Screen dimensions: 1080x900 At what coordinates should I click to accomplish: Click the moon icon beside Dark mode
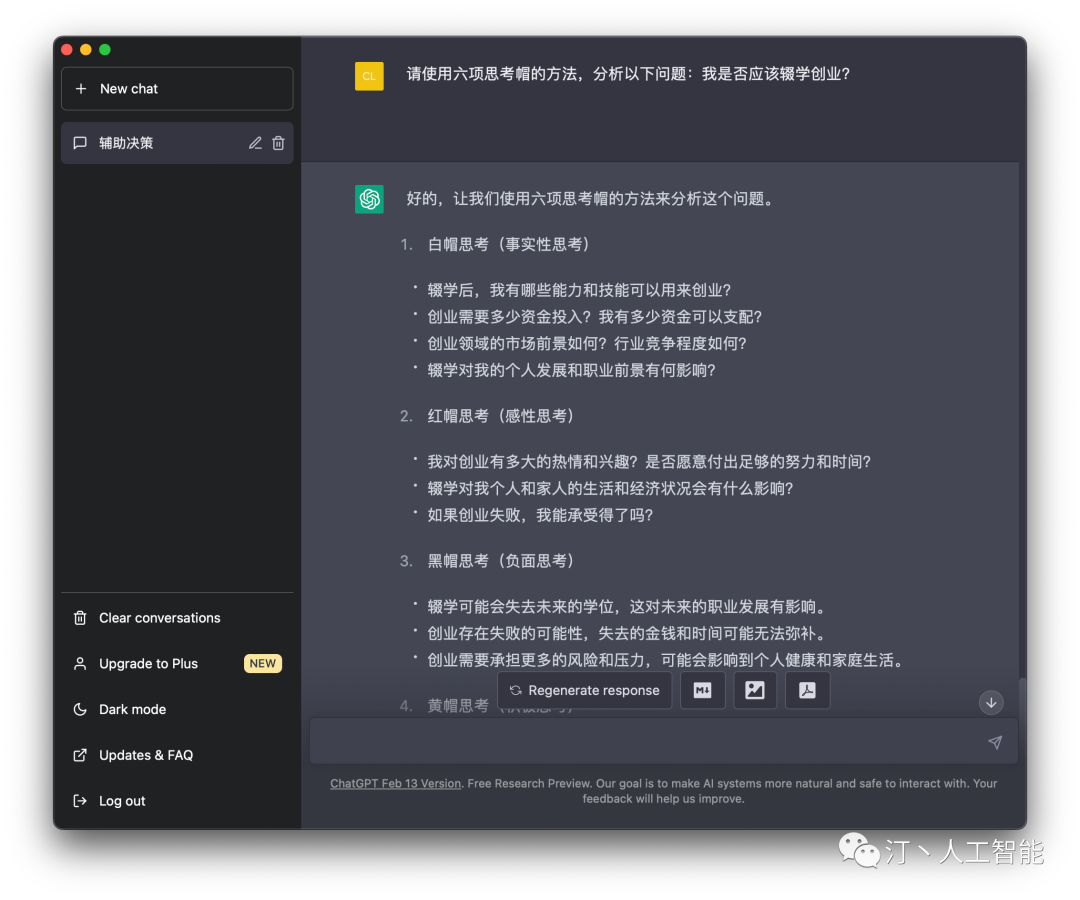pos(80,709)
